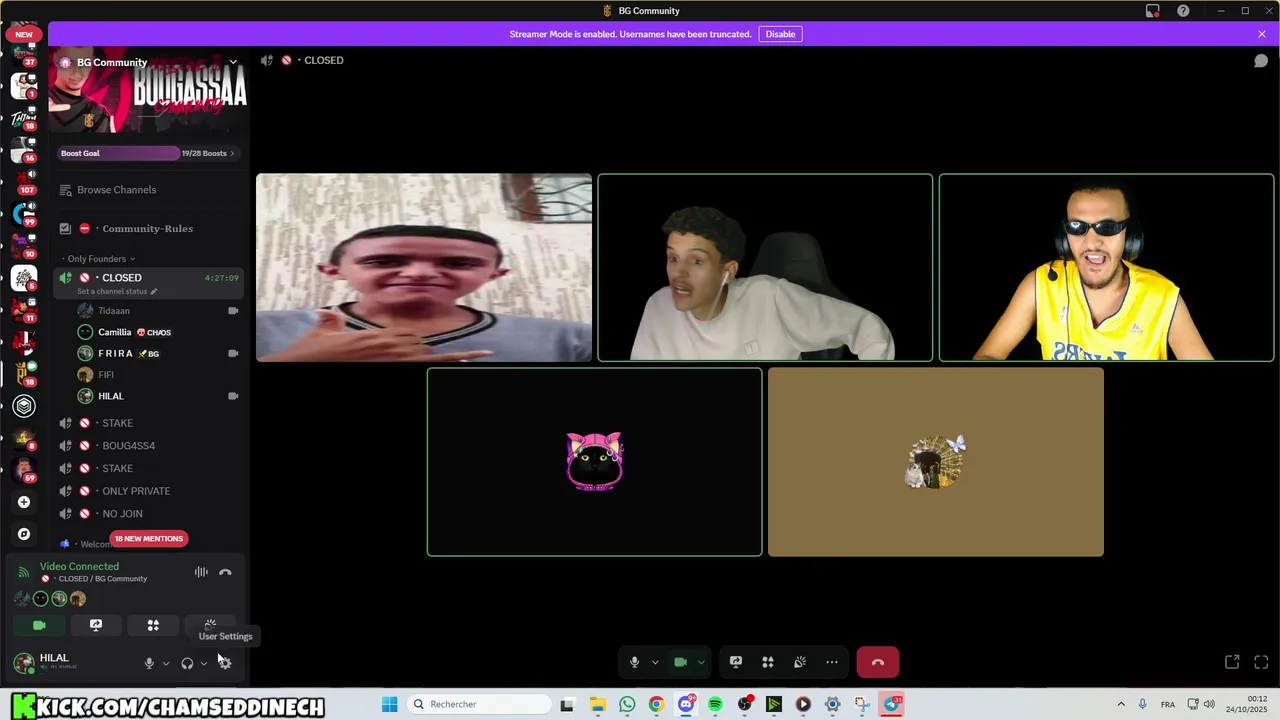Image resolution: width=1280 pixels, height=720 pixels.
Task: Open BG Community server menu chevron
Action: point(233,62)
